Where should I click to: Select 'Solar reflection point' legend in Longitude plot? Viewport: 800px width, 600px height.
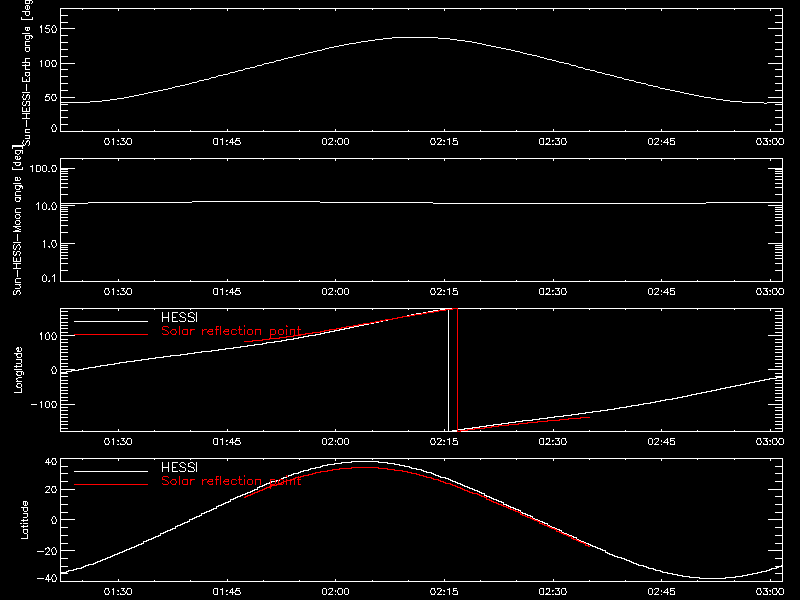(231, 331)
